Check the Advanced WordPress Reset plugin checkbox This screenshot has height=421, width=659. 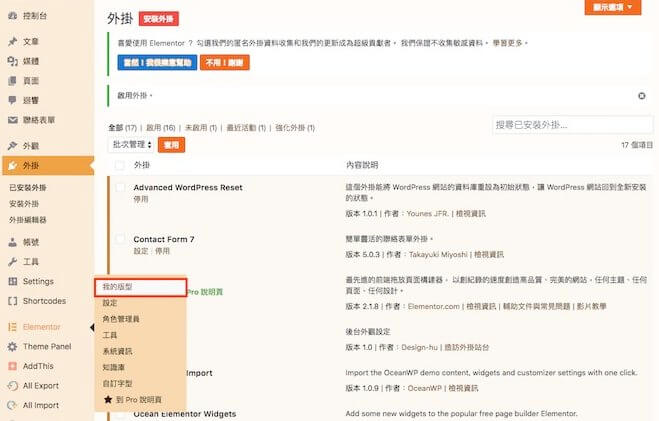point(120,187)
